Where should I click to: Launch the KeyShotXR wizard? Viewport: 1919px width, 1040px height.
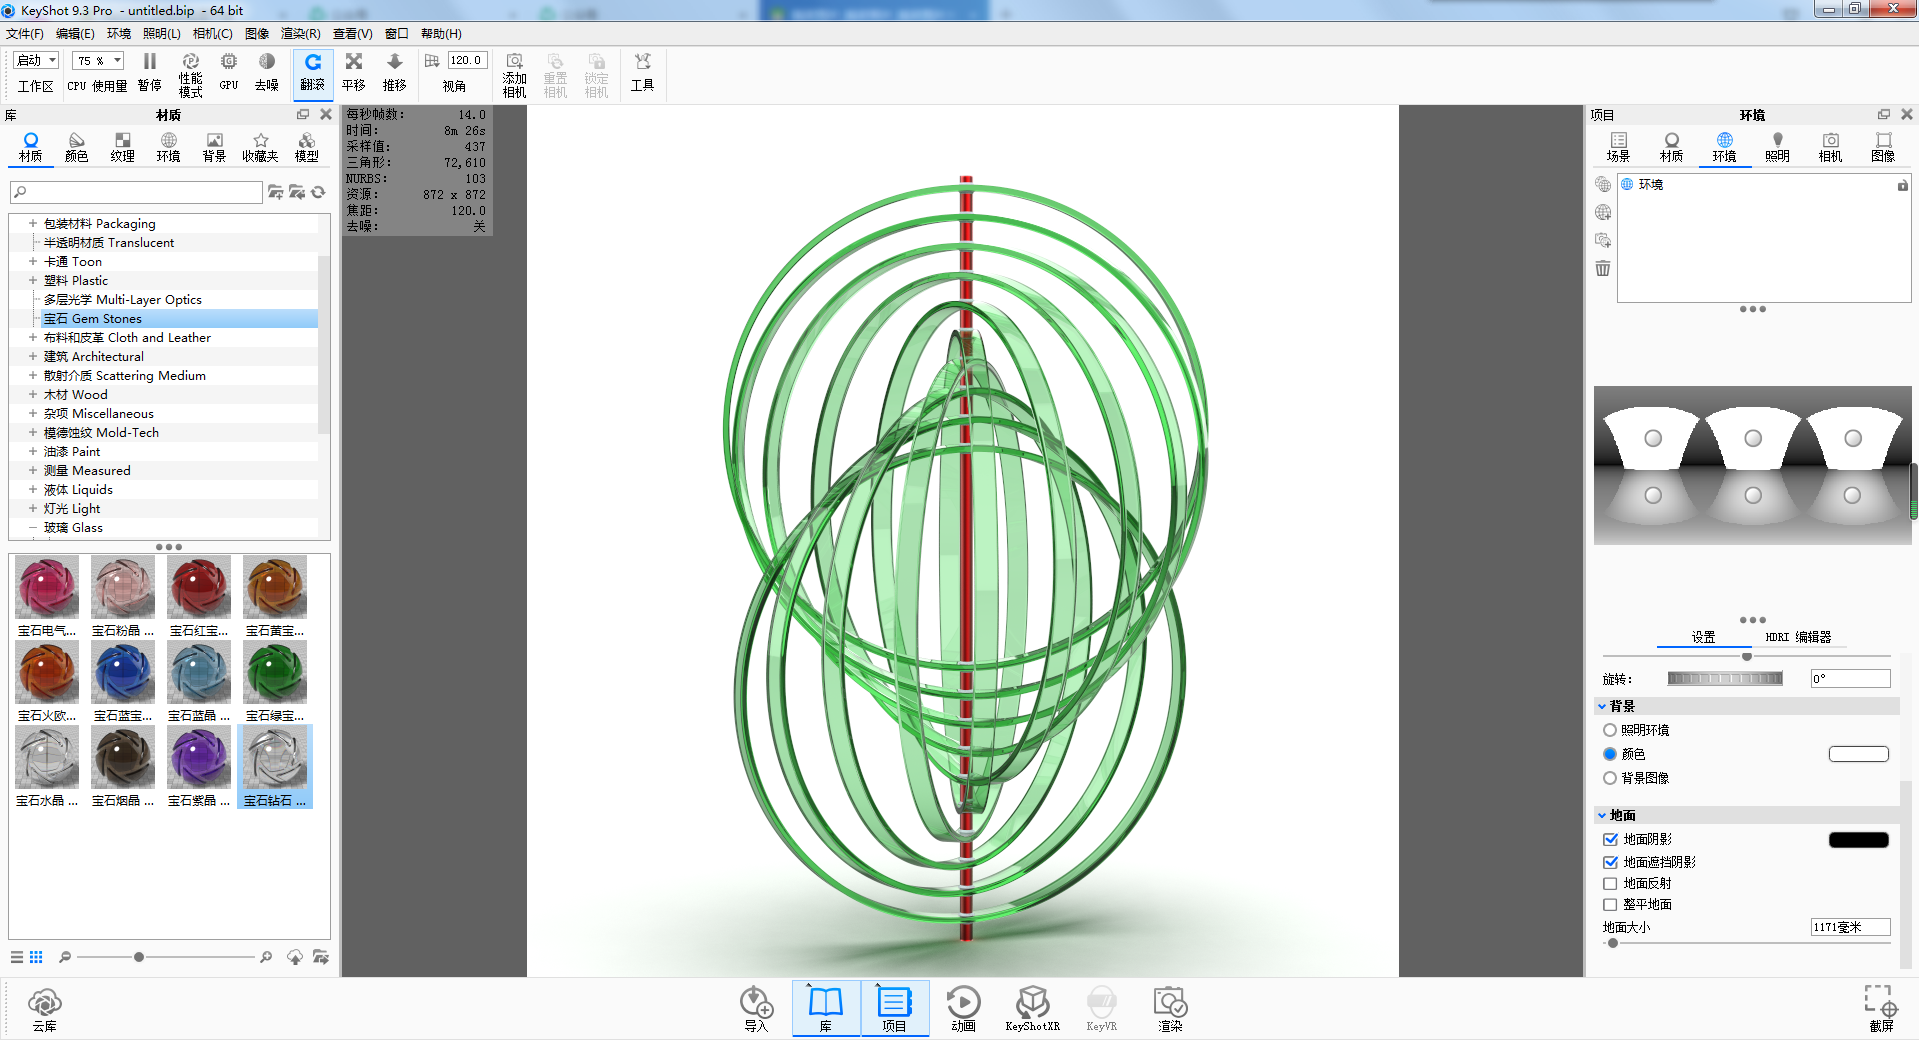1032,1008
